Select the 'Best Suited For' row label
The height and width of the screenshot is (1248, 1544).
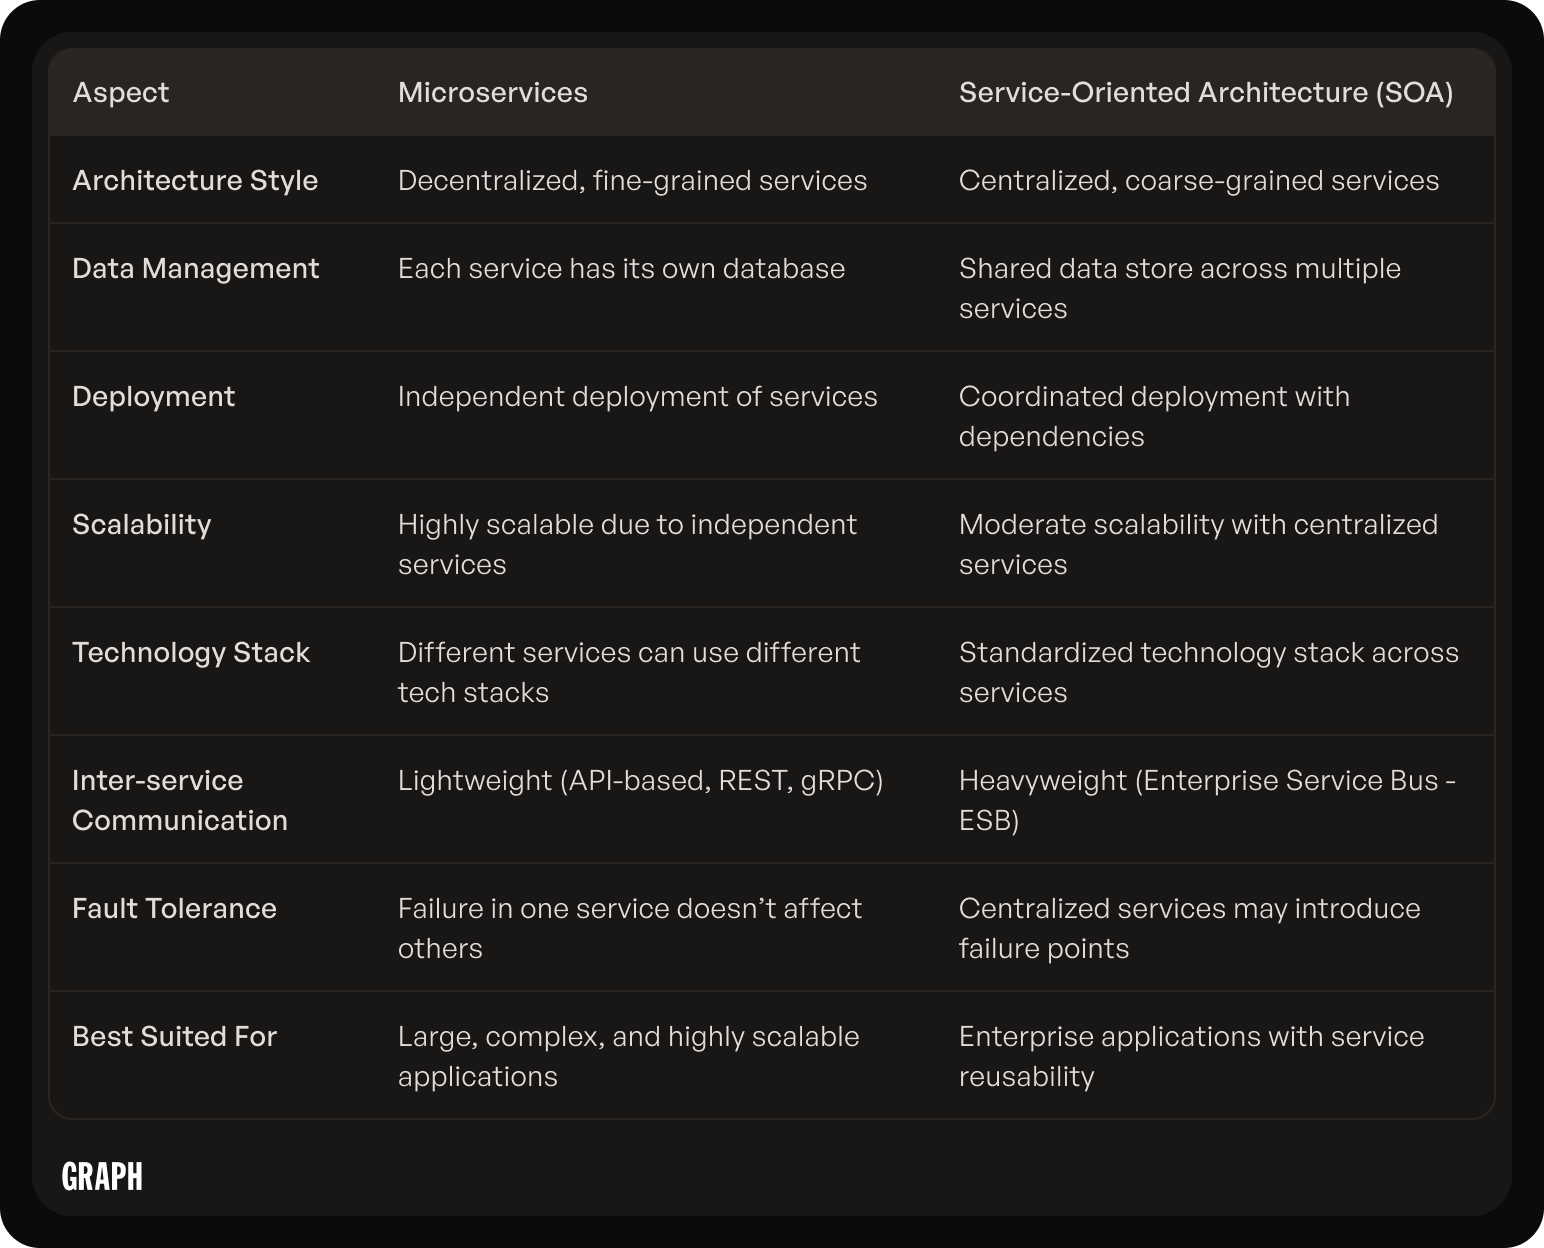[x=175, y=1037]
